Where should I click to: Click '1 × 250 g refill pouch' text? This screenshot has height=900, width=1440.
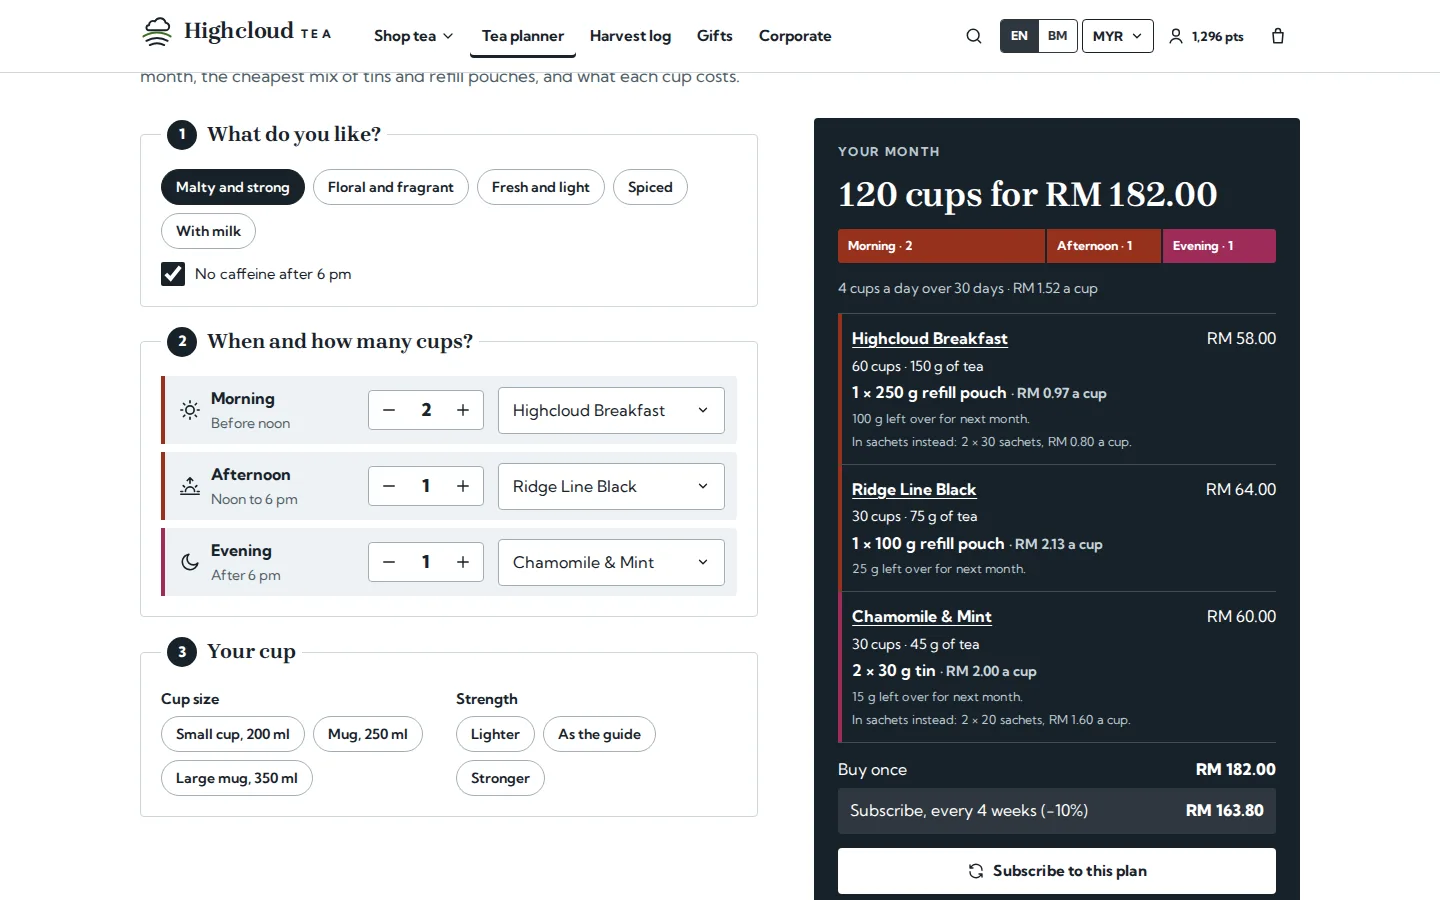929,393
